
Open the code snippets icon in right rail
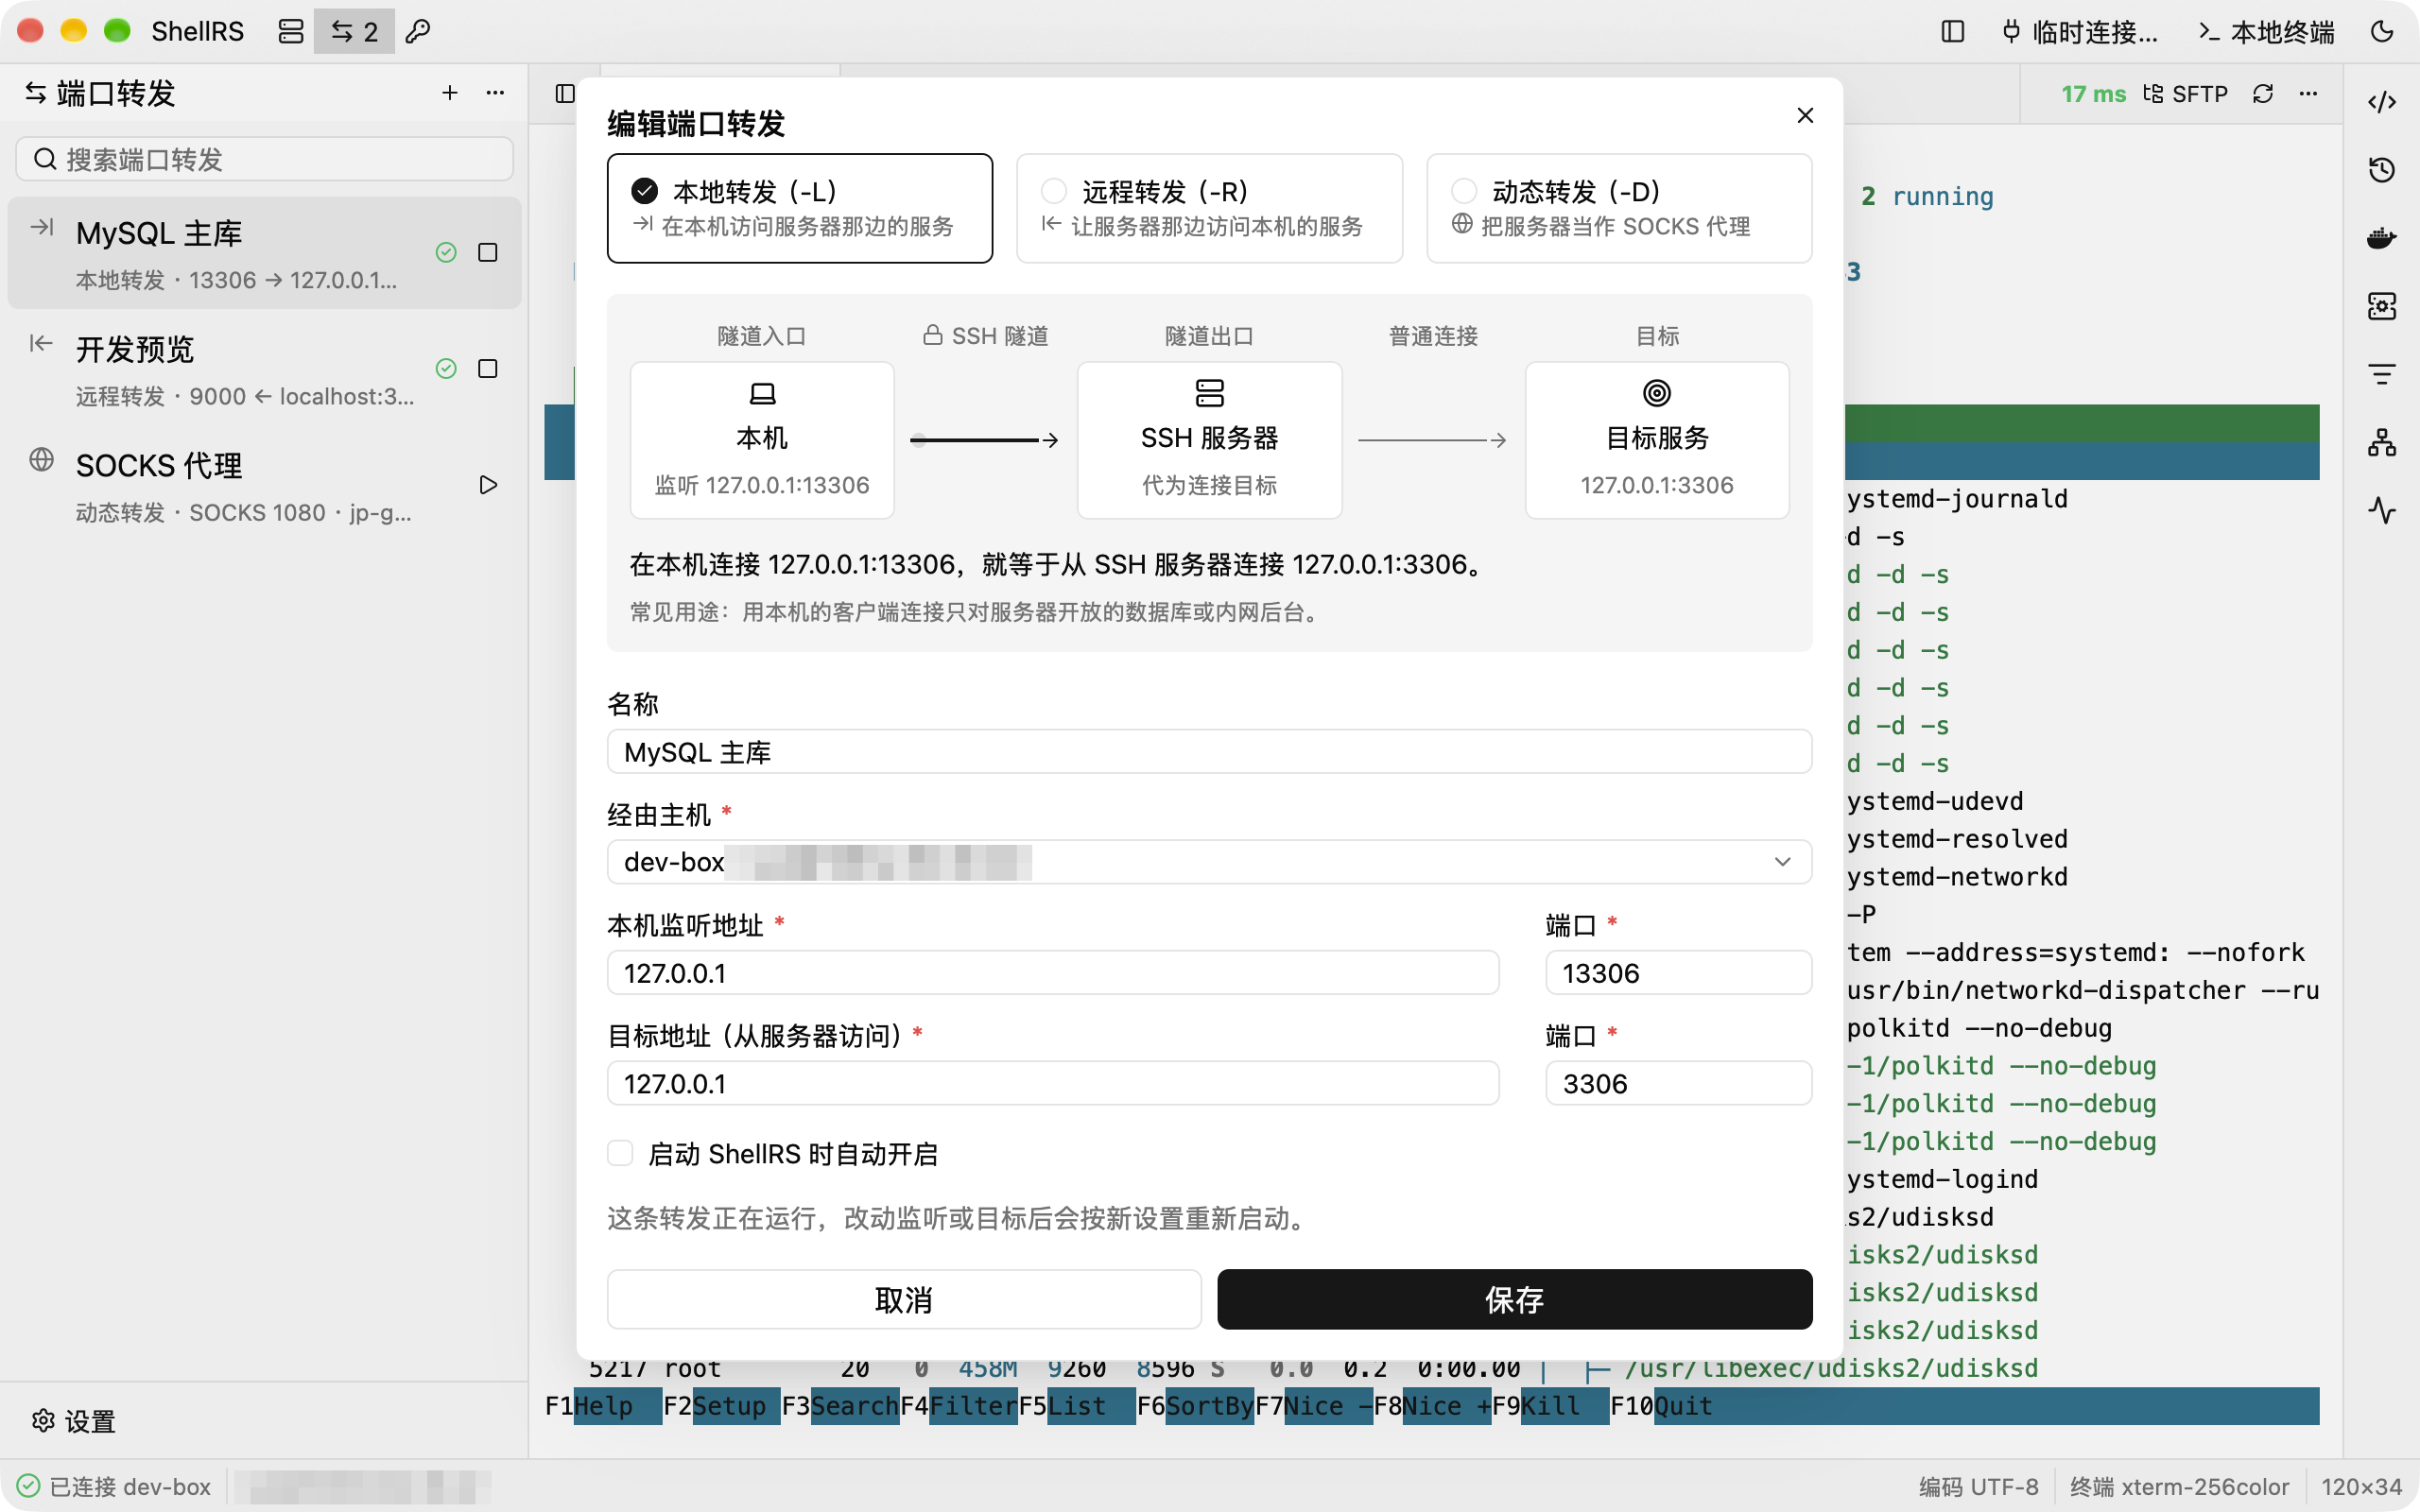pyautogui.click(x=2382, y=102)
